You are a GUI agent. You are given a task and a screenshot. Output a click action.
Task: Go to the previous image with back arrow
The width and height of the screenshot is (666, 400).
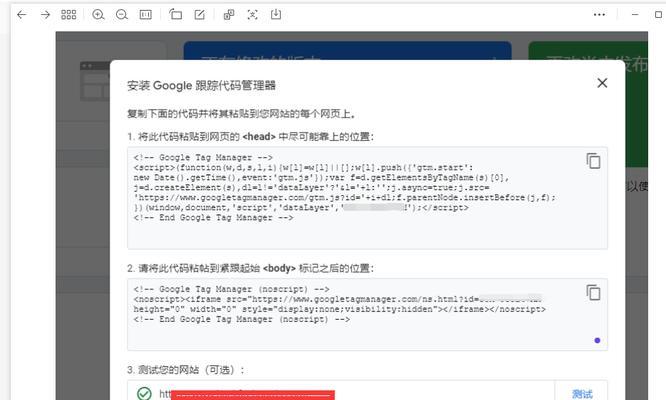click(21, 15)
